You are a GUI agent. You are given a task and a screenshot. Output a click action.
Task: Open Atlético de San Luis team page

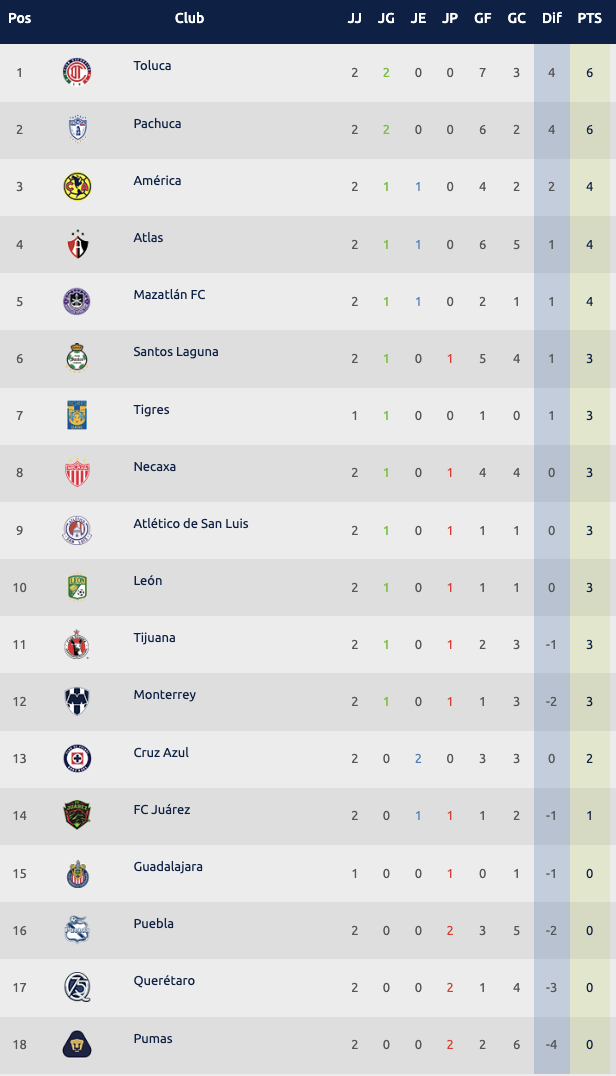191,524
